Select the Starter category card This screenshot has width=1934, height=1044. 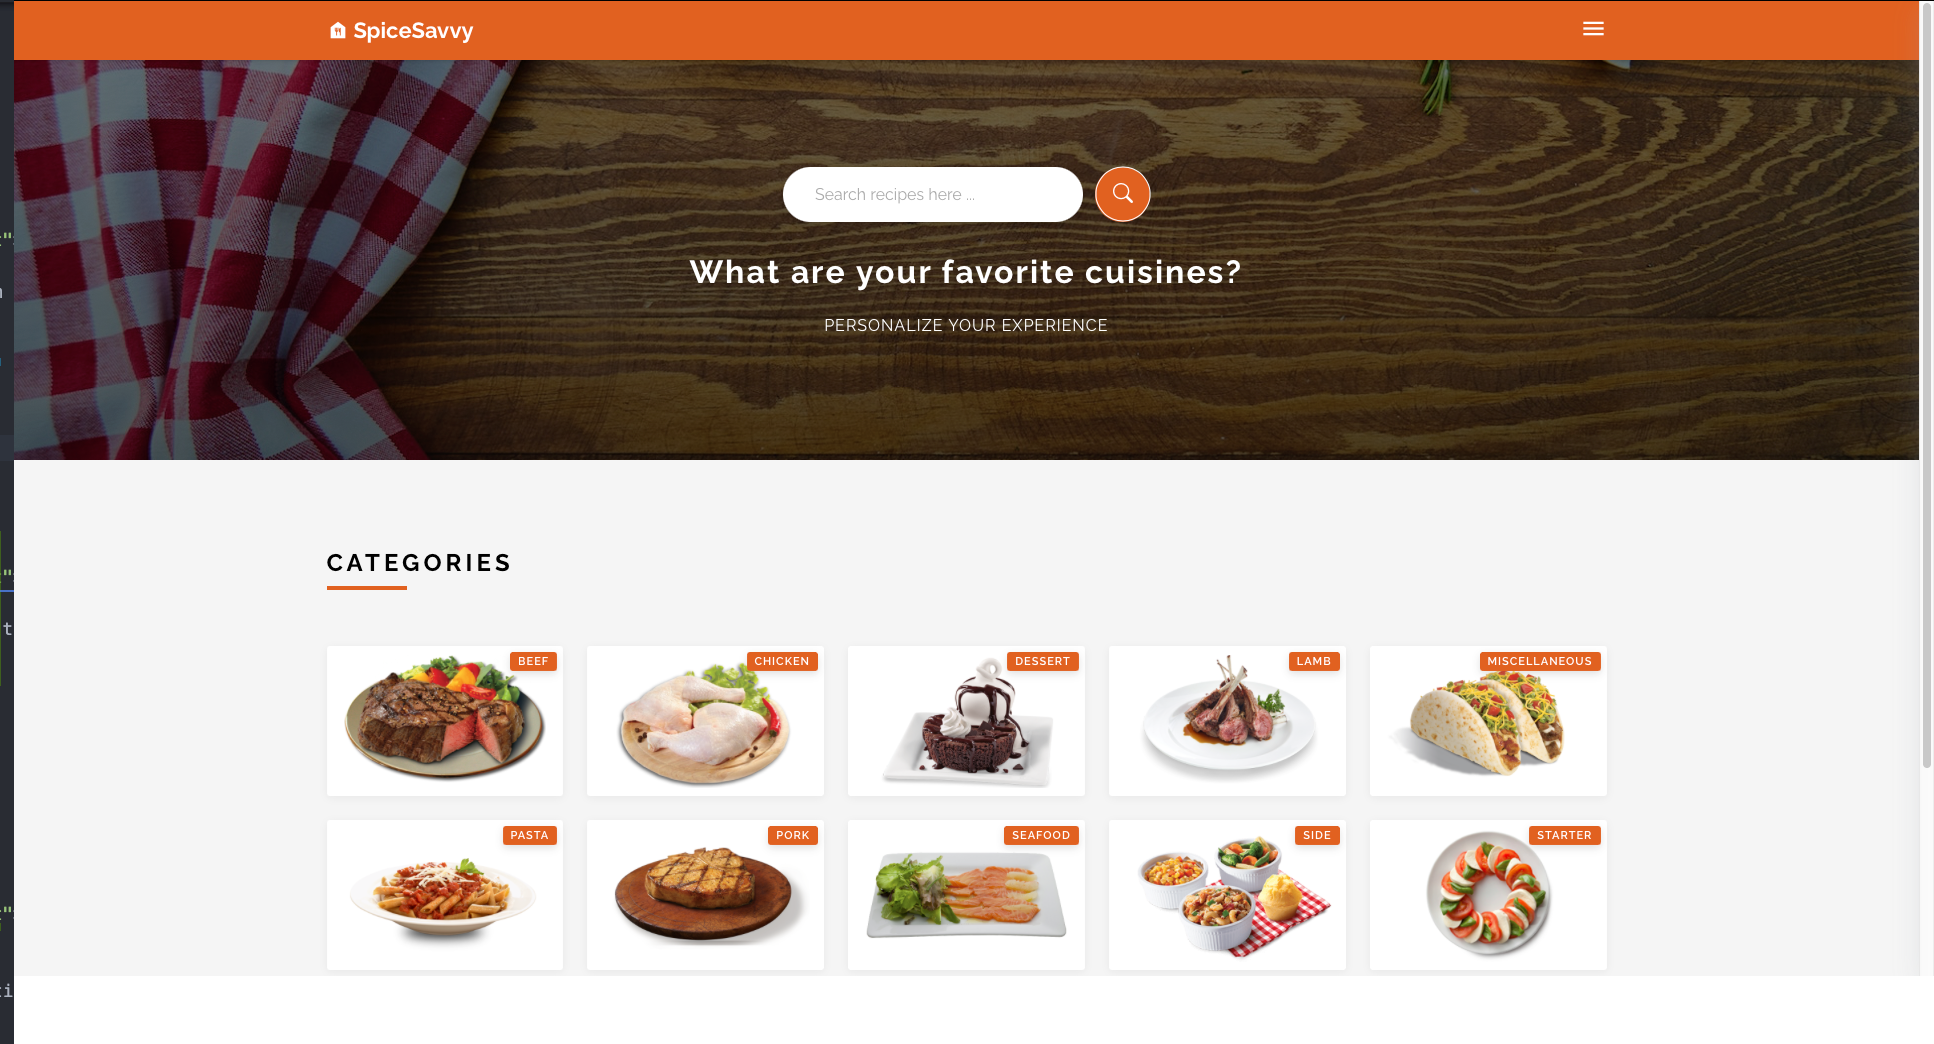coord(1488,895)
